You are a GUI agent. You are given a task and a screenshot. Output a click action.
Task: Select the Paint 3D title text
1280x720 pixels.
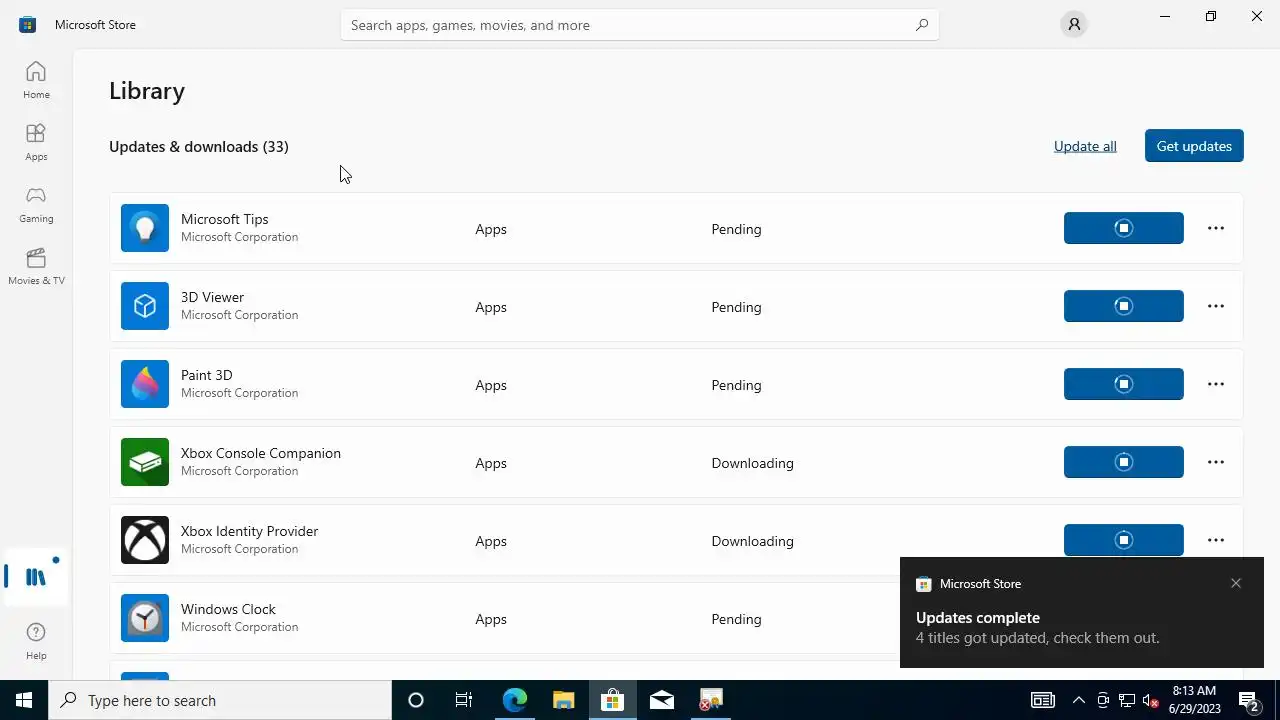[x=207, y=375]
